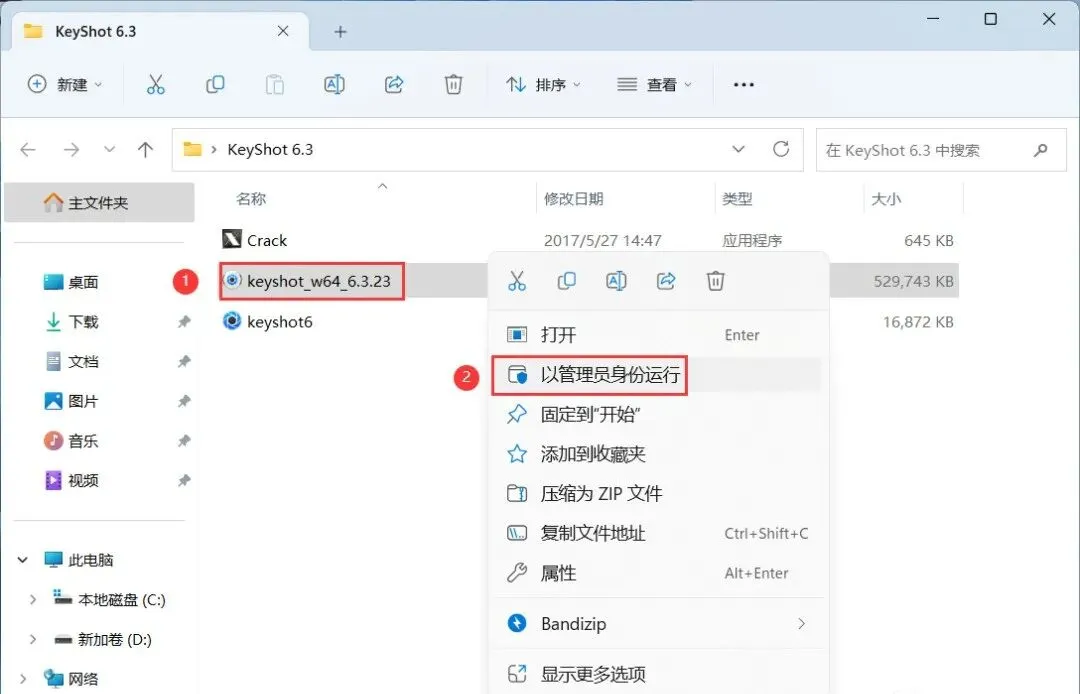This screenshot has width=1080, height=694.
Task: Choose 添加到收藏夹 in the context menu
Action: (x=658, y=454)
